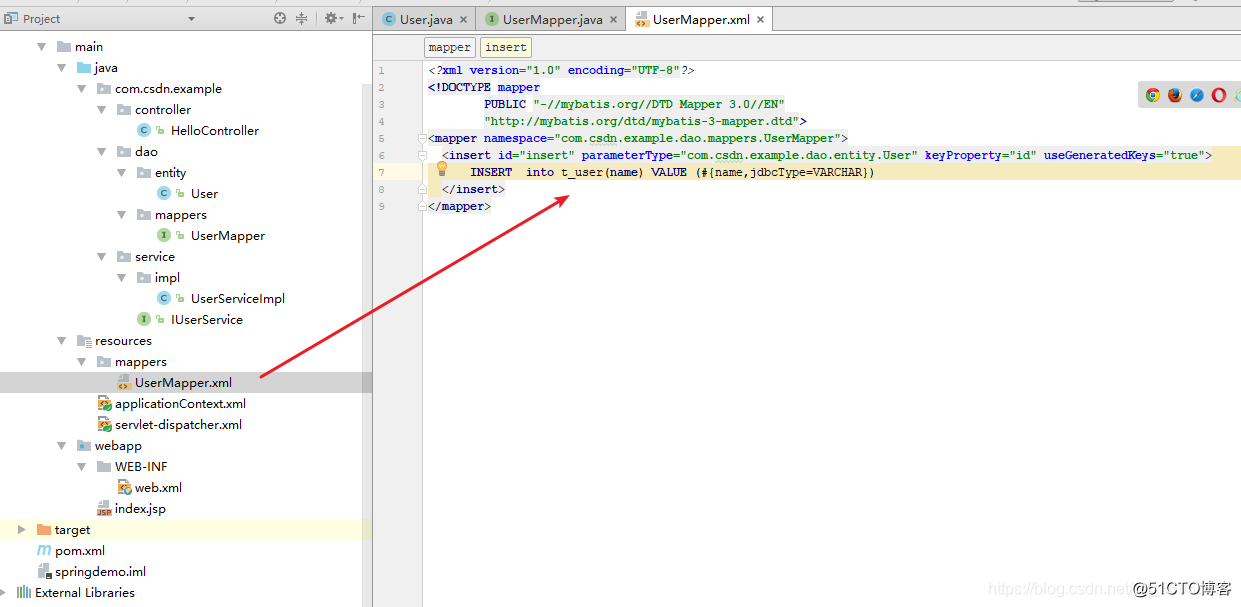Screen dimensions: 1241x607
Task: Click fold marker beside closing mapper tag
Action: 423,207
